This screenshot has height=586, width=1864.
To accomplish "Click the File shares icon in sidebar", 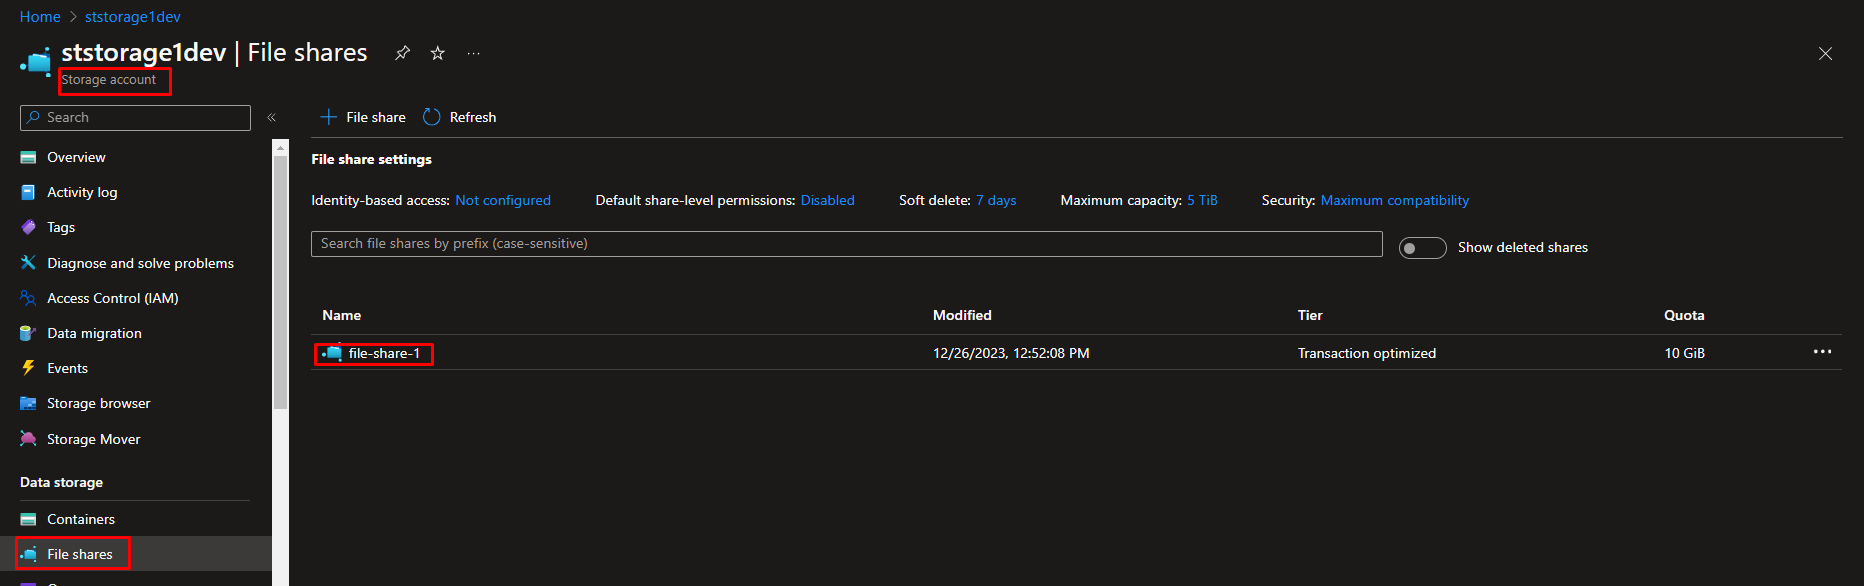I will pos(28,554).
